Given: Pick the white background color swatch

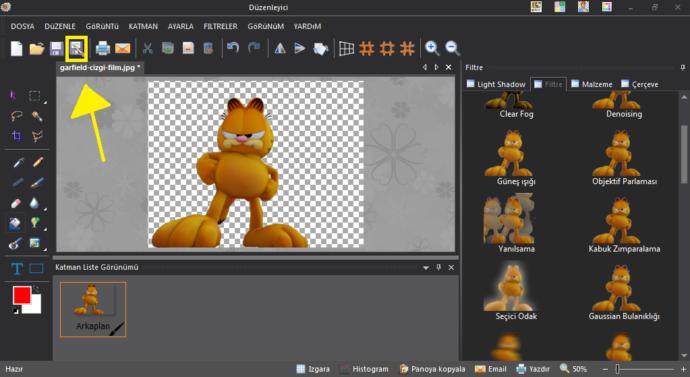Looking at the screenshot, I should click(x=36, y=307).
